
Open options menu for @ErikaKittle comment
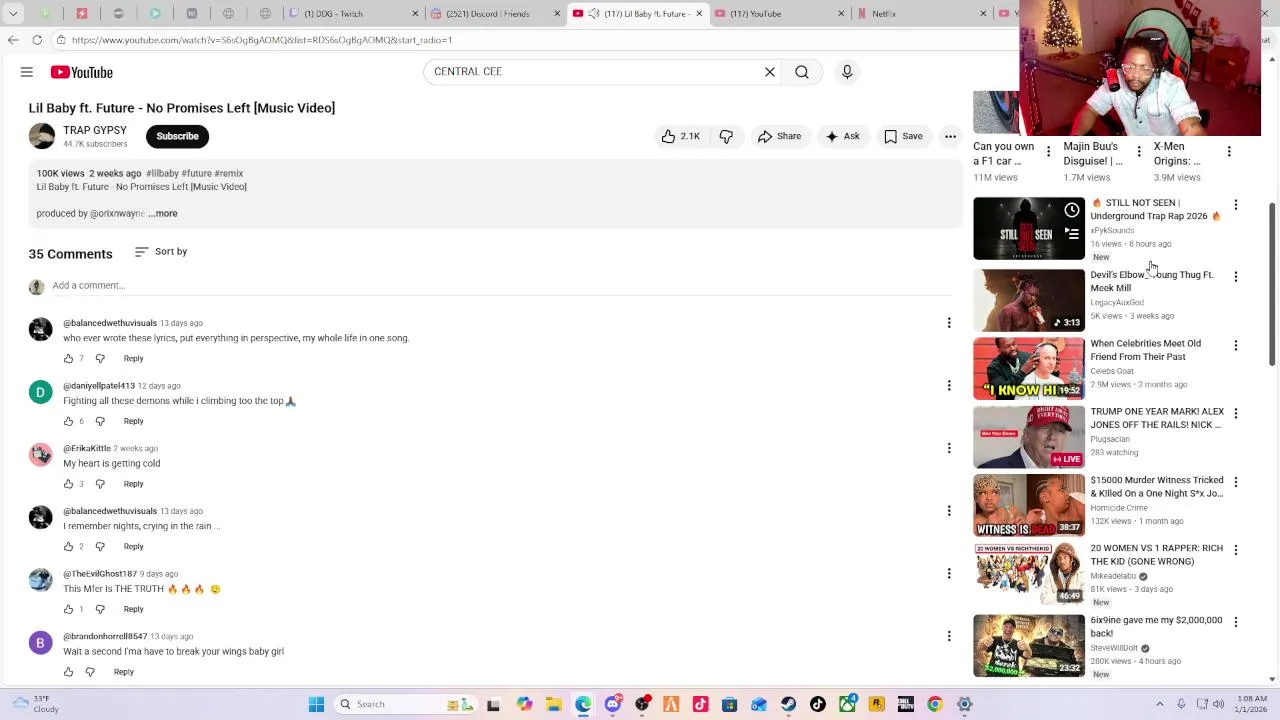pos(949,448)
